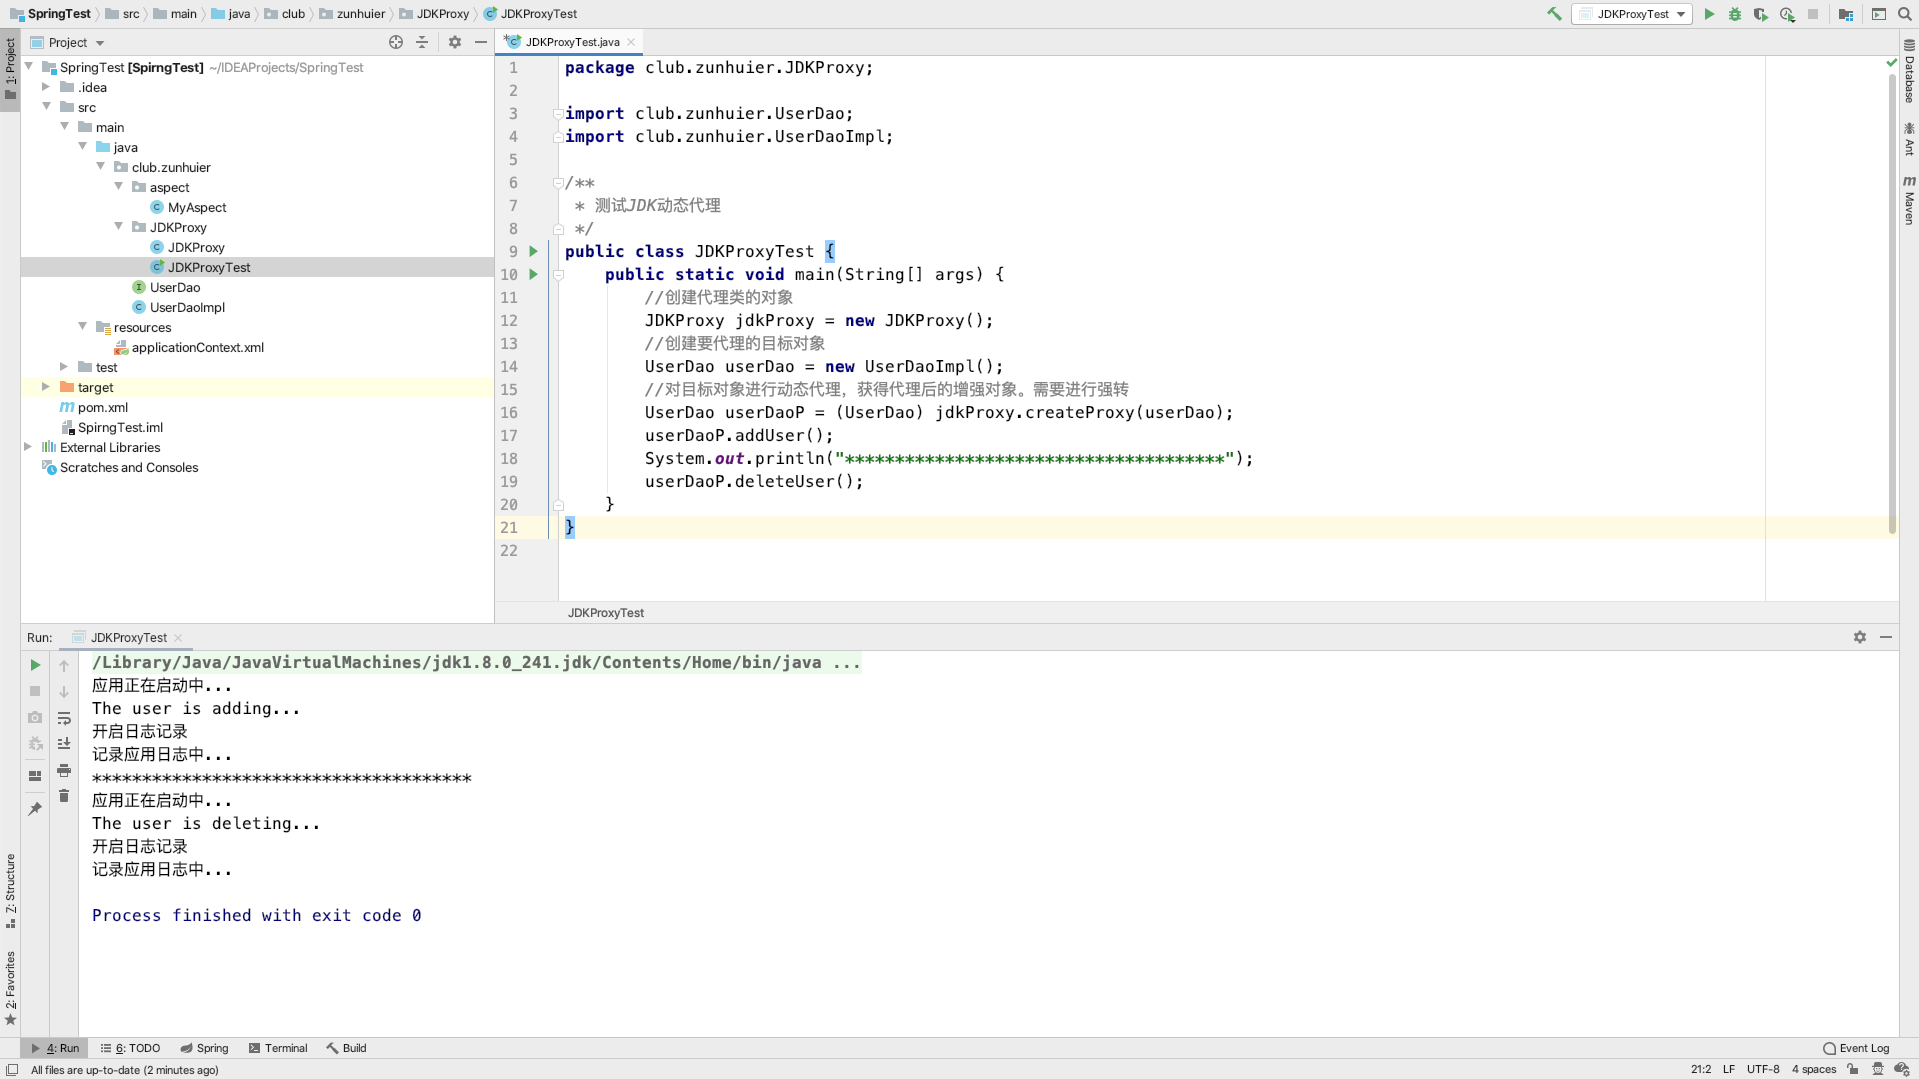The height and width of the screenshot is (1079, 1919).
Task: Restore layout icon in Run panel
Action: click(x=35, y=776)
